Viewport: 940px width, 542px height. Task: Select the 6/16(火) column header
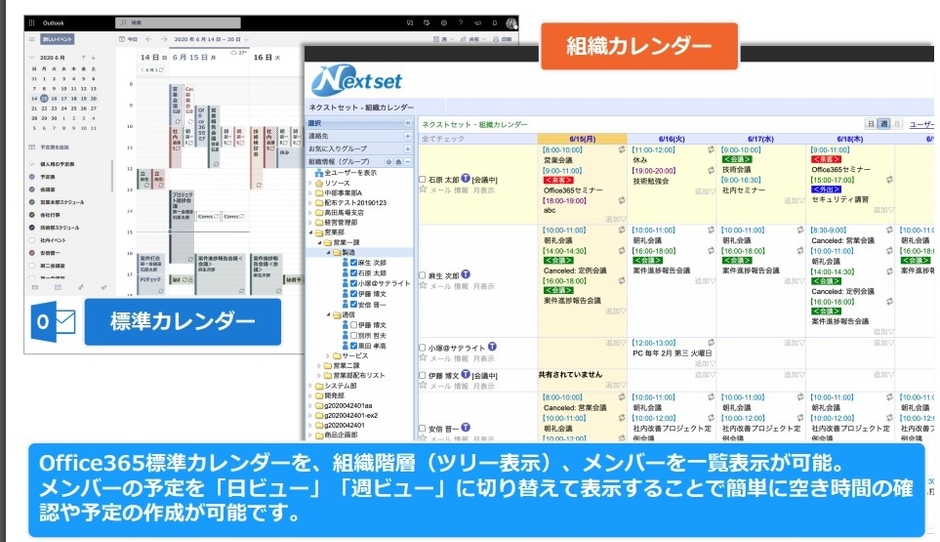pyautogui.click(x=671, y=138)
